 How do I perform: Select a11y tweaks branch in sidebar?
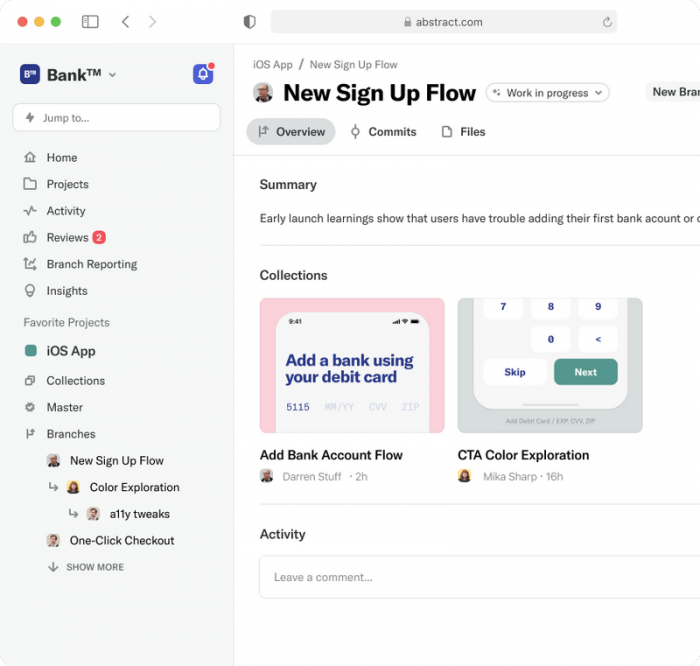pos(139,514)
